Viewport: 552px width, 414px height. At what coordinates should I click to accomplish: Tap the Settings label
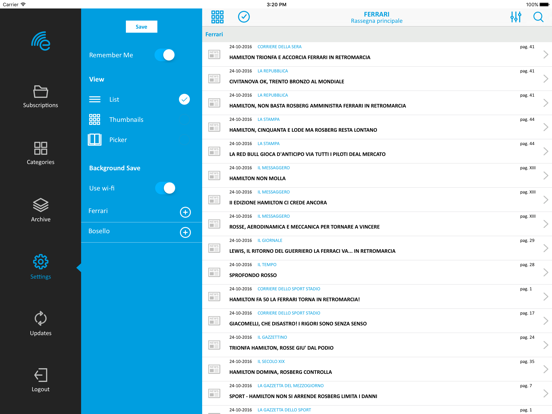coord(40,277)
